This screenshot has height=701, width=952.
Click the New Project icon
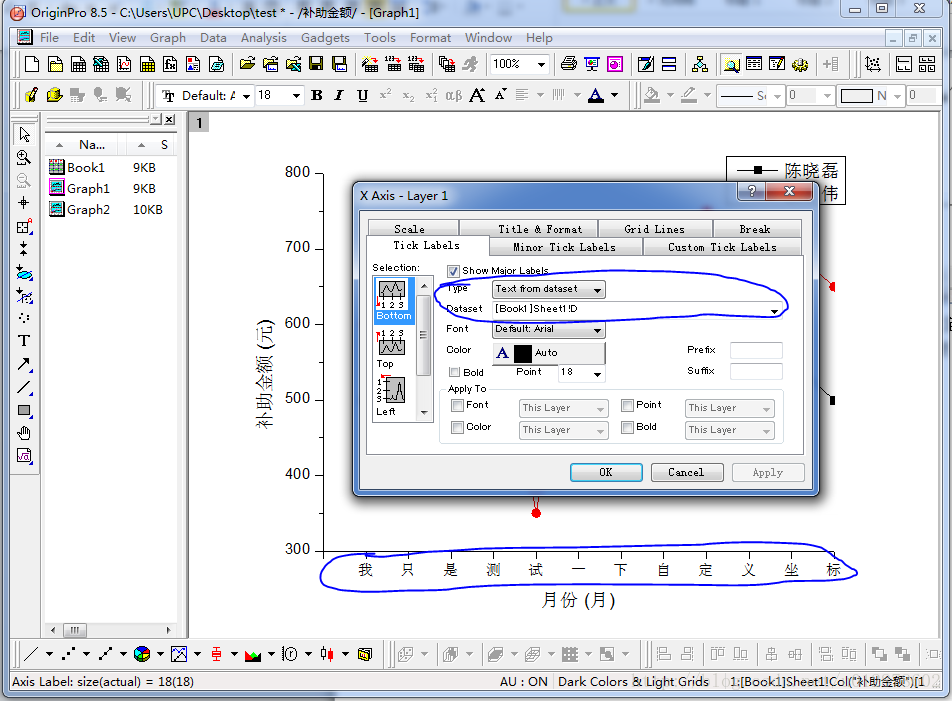(32, 64)
